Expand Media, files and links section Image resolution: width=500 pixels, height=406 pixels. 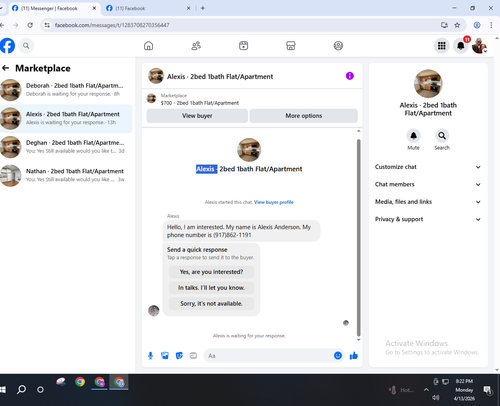pyautogui.click(x=428, y=202)
